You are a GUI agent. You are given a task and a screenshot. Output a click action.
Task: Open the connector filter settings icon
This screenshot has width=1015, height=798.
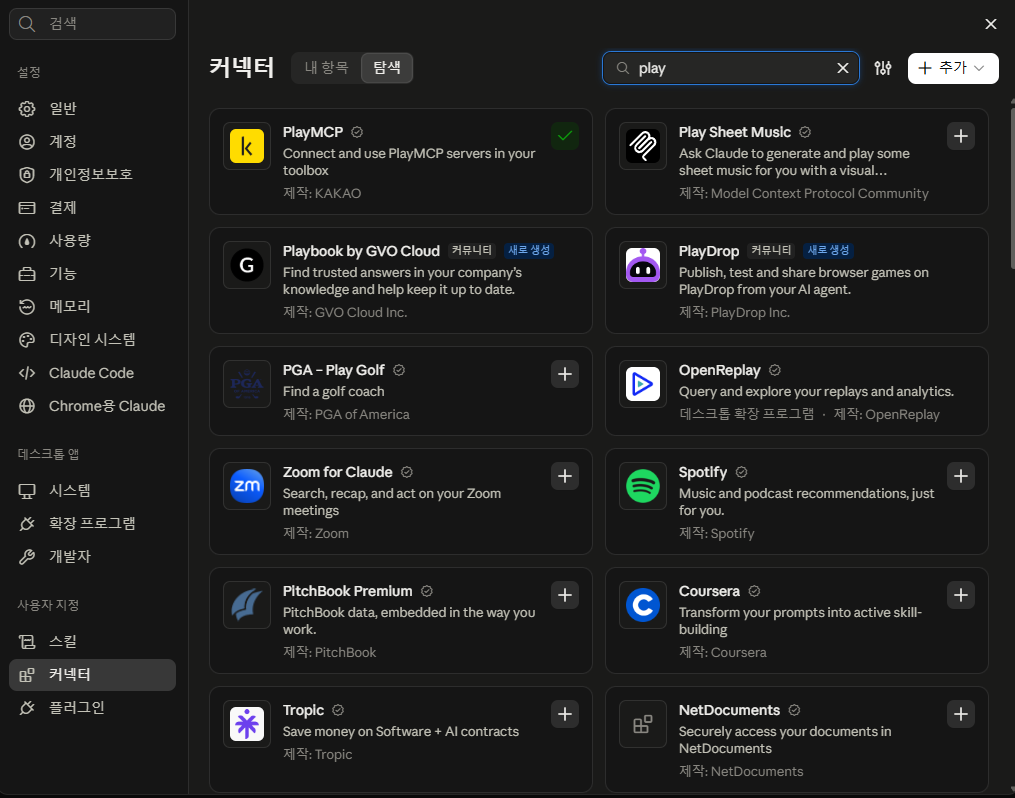(883, 68)
